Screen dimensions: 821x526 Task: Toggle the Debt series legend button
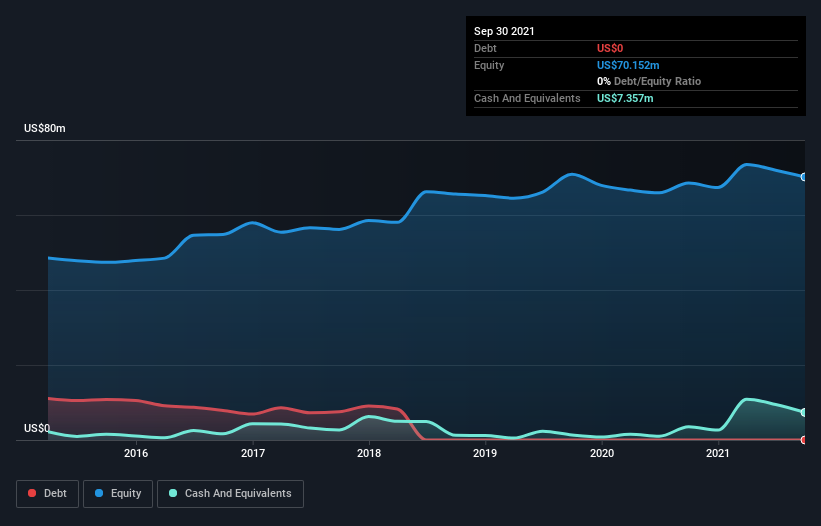47,494
